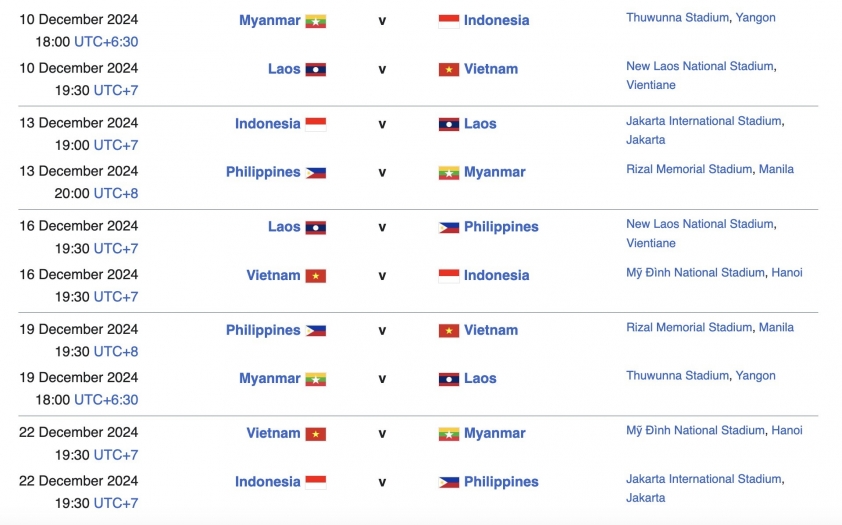Click Laos flag in Indonesia v Laos row
The height and width of the screenshot is (525, 842).
tap(448, 125)
